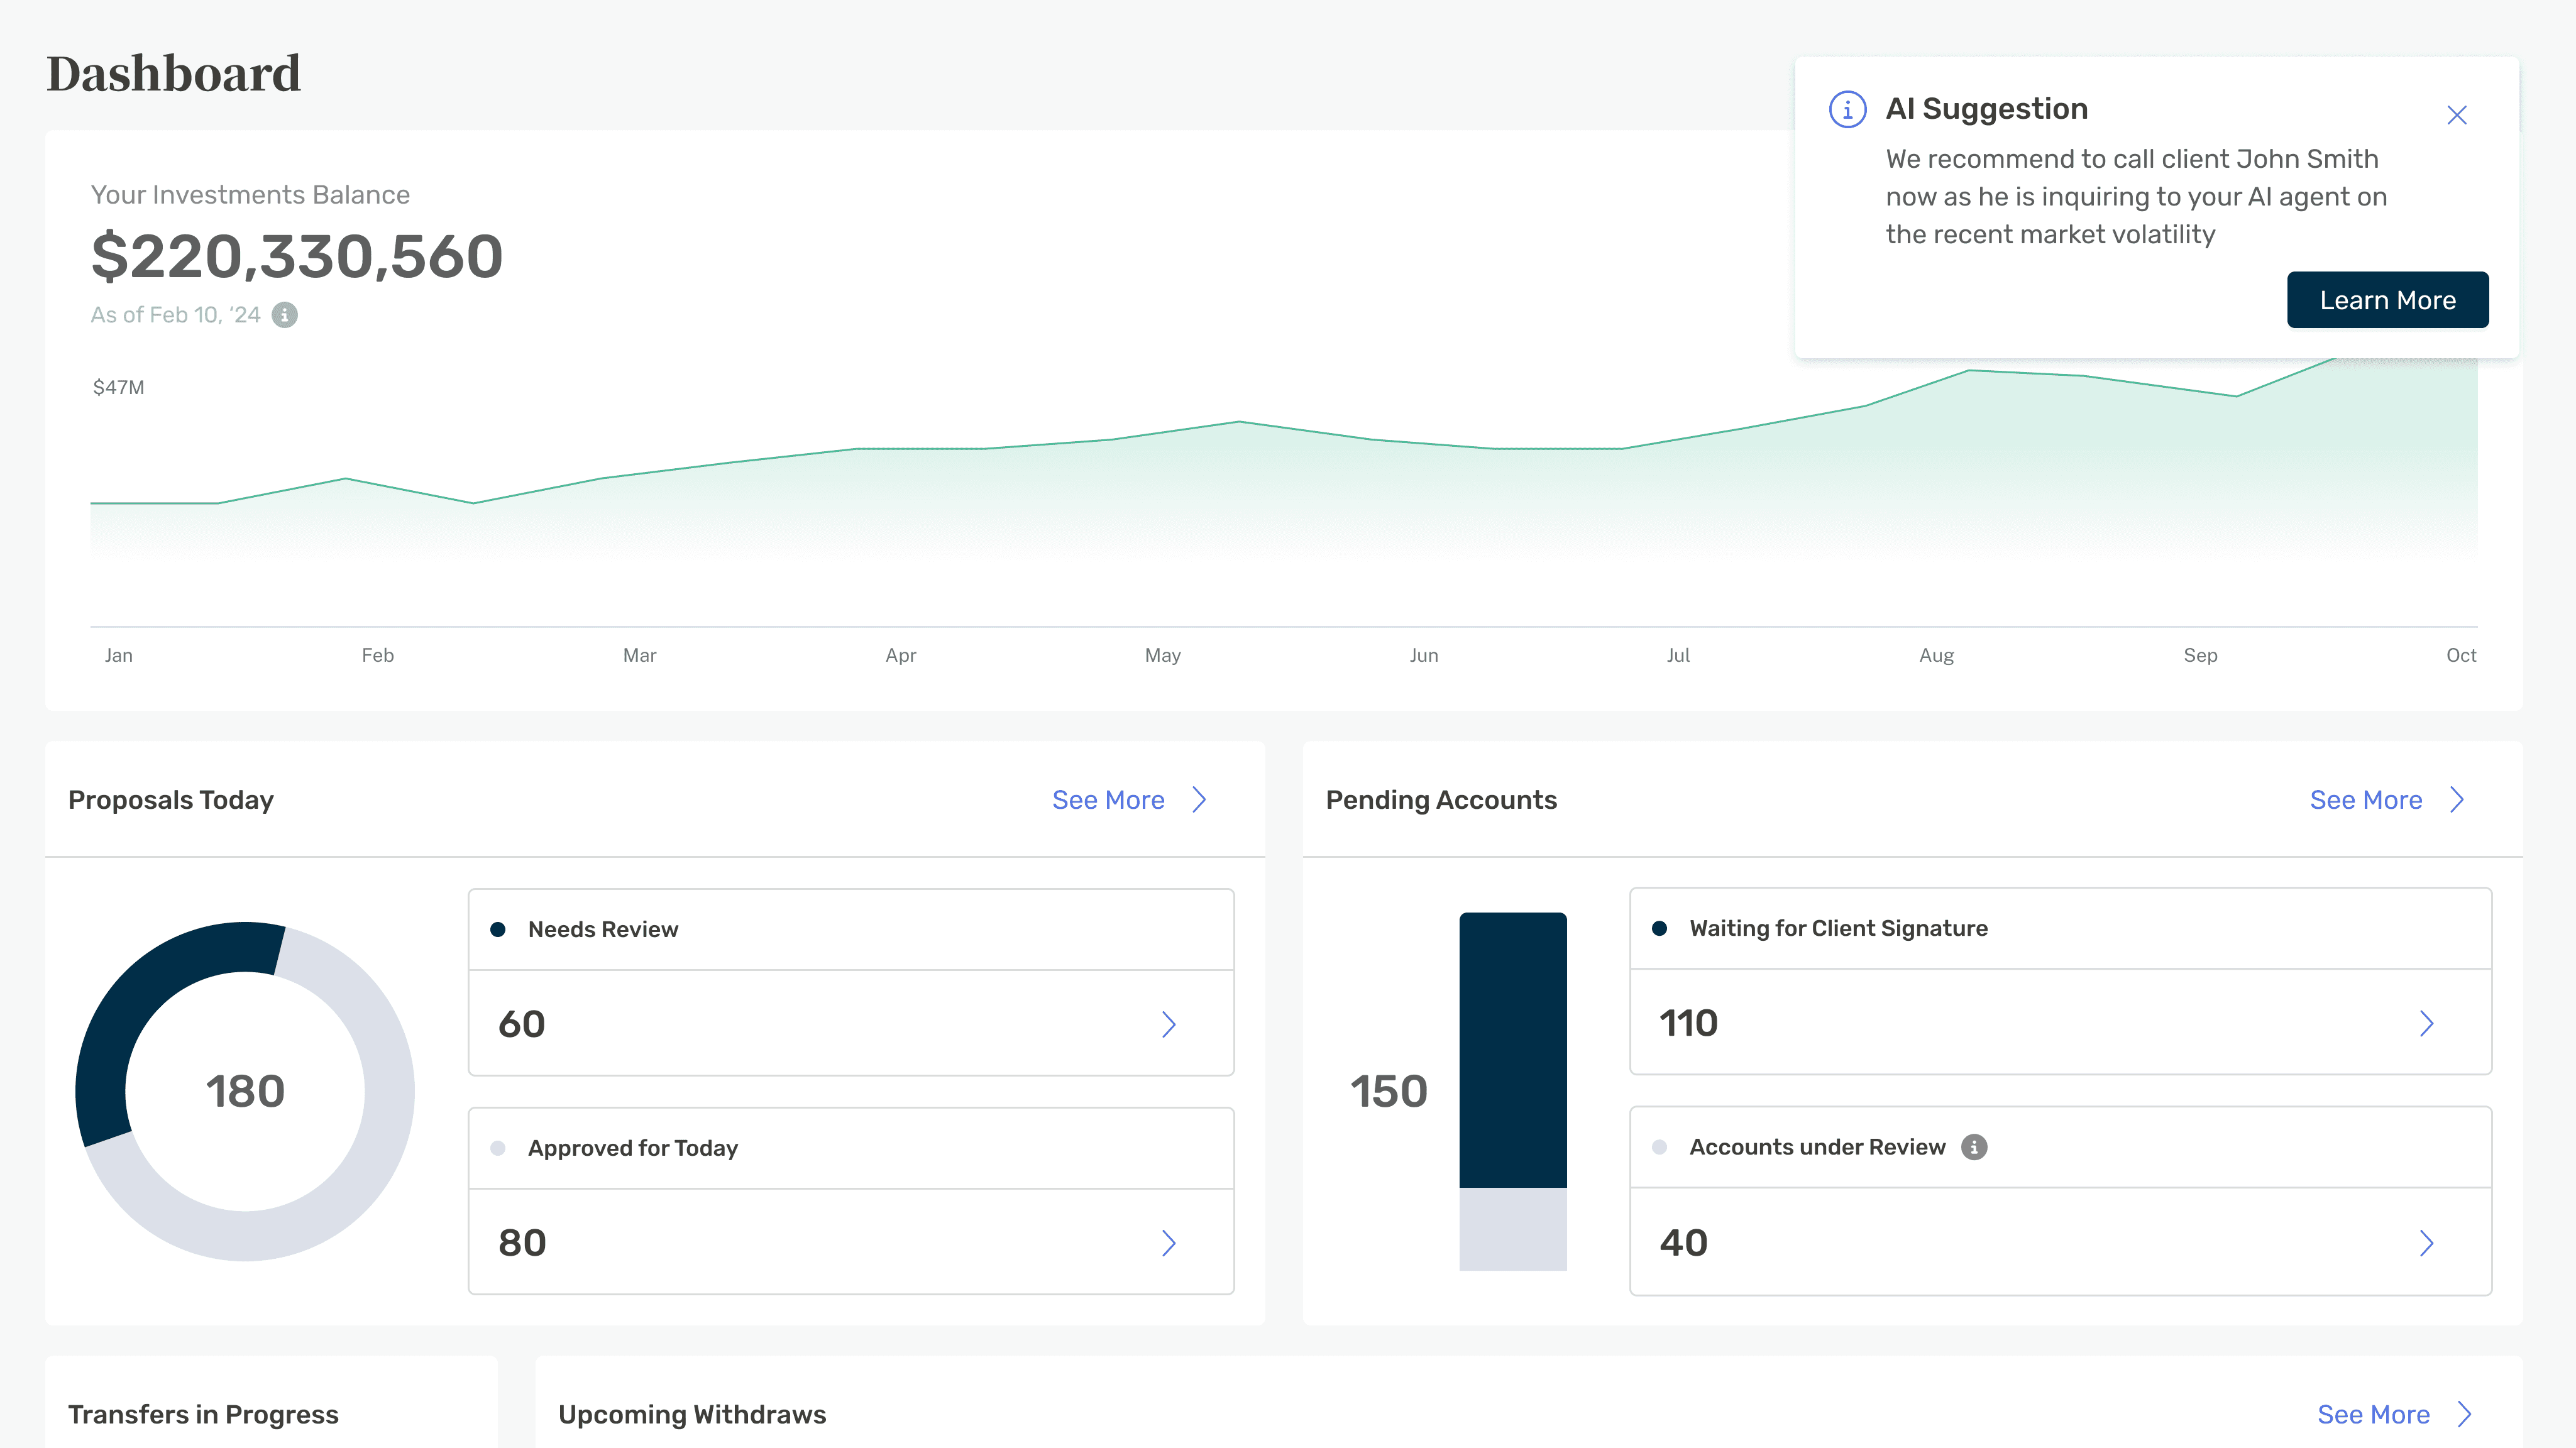2576x1448 pixels.
Task: Expand the Needs Review 60 chevron
Action: pyautogui.click(x=1168, y=1024)
